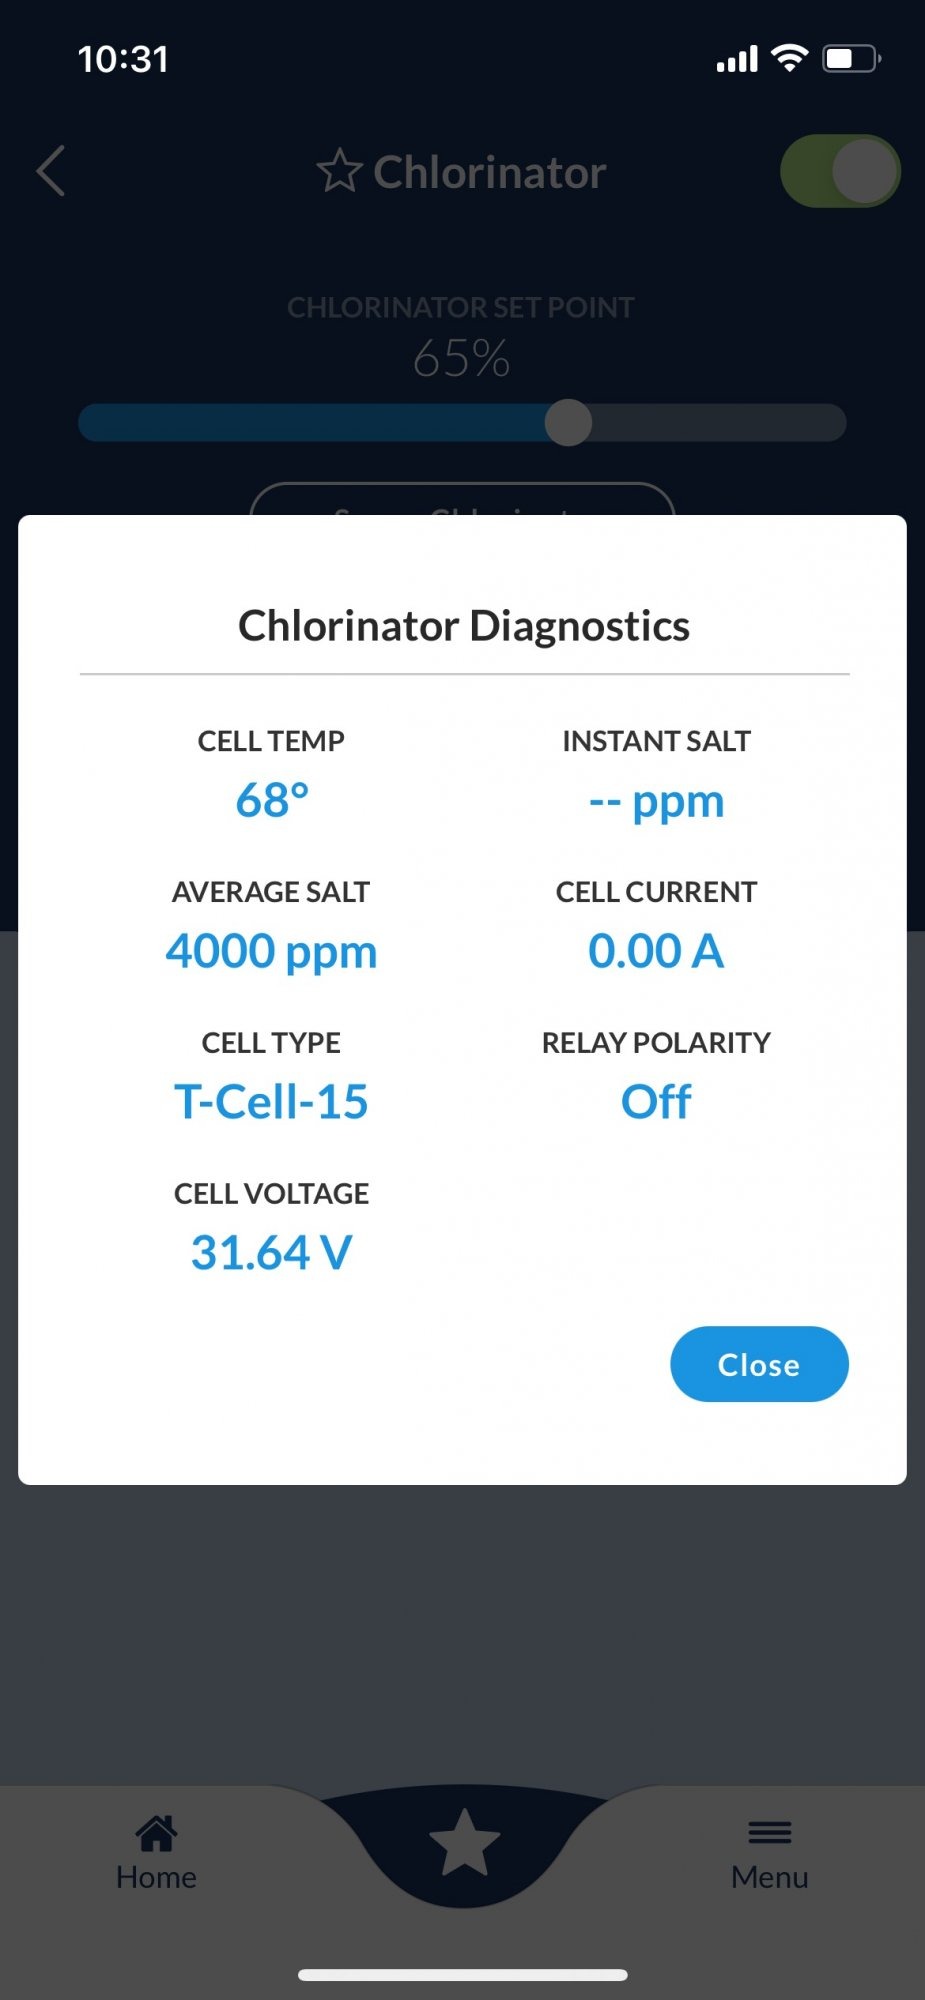
Task: Tap the Relay Polarity Off value
Action: [x=656, y=1101]
